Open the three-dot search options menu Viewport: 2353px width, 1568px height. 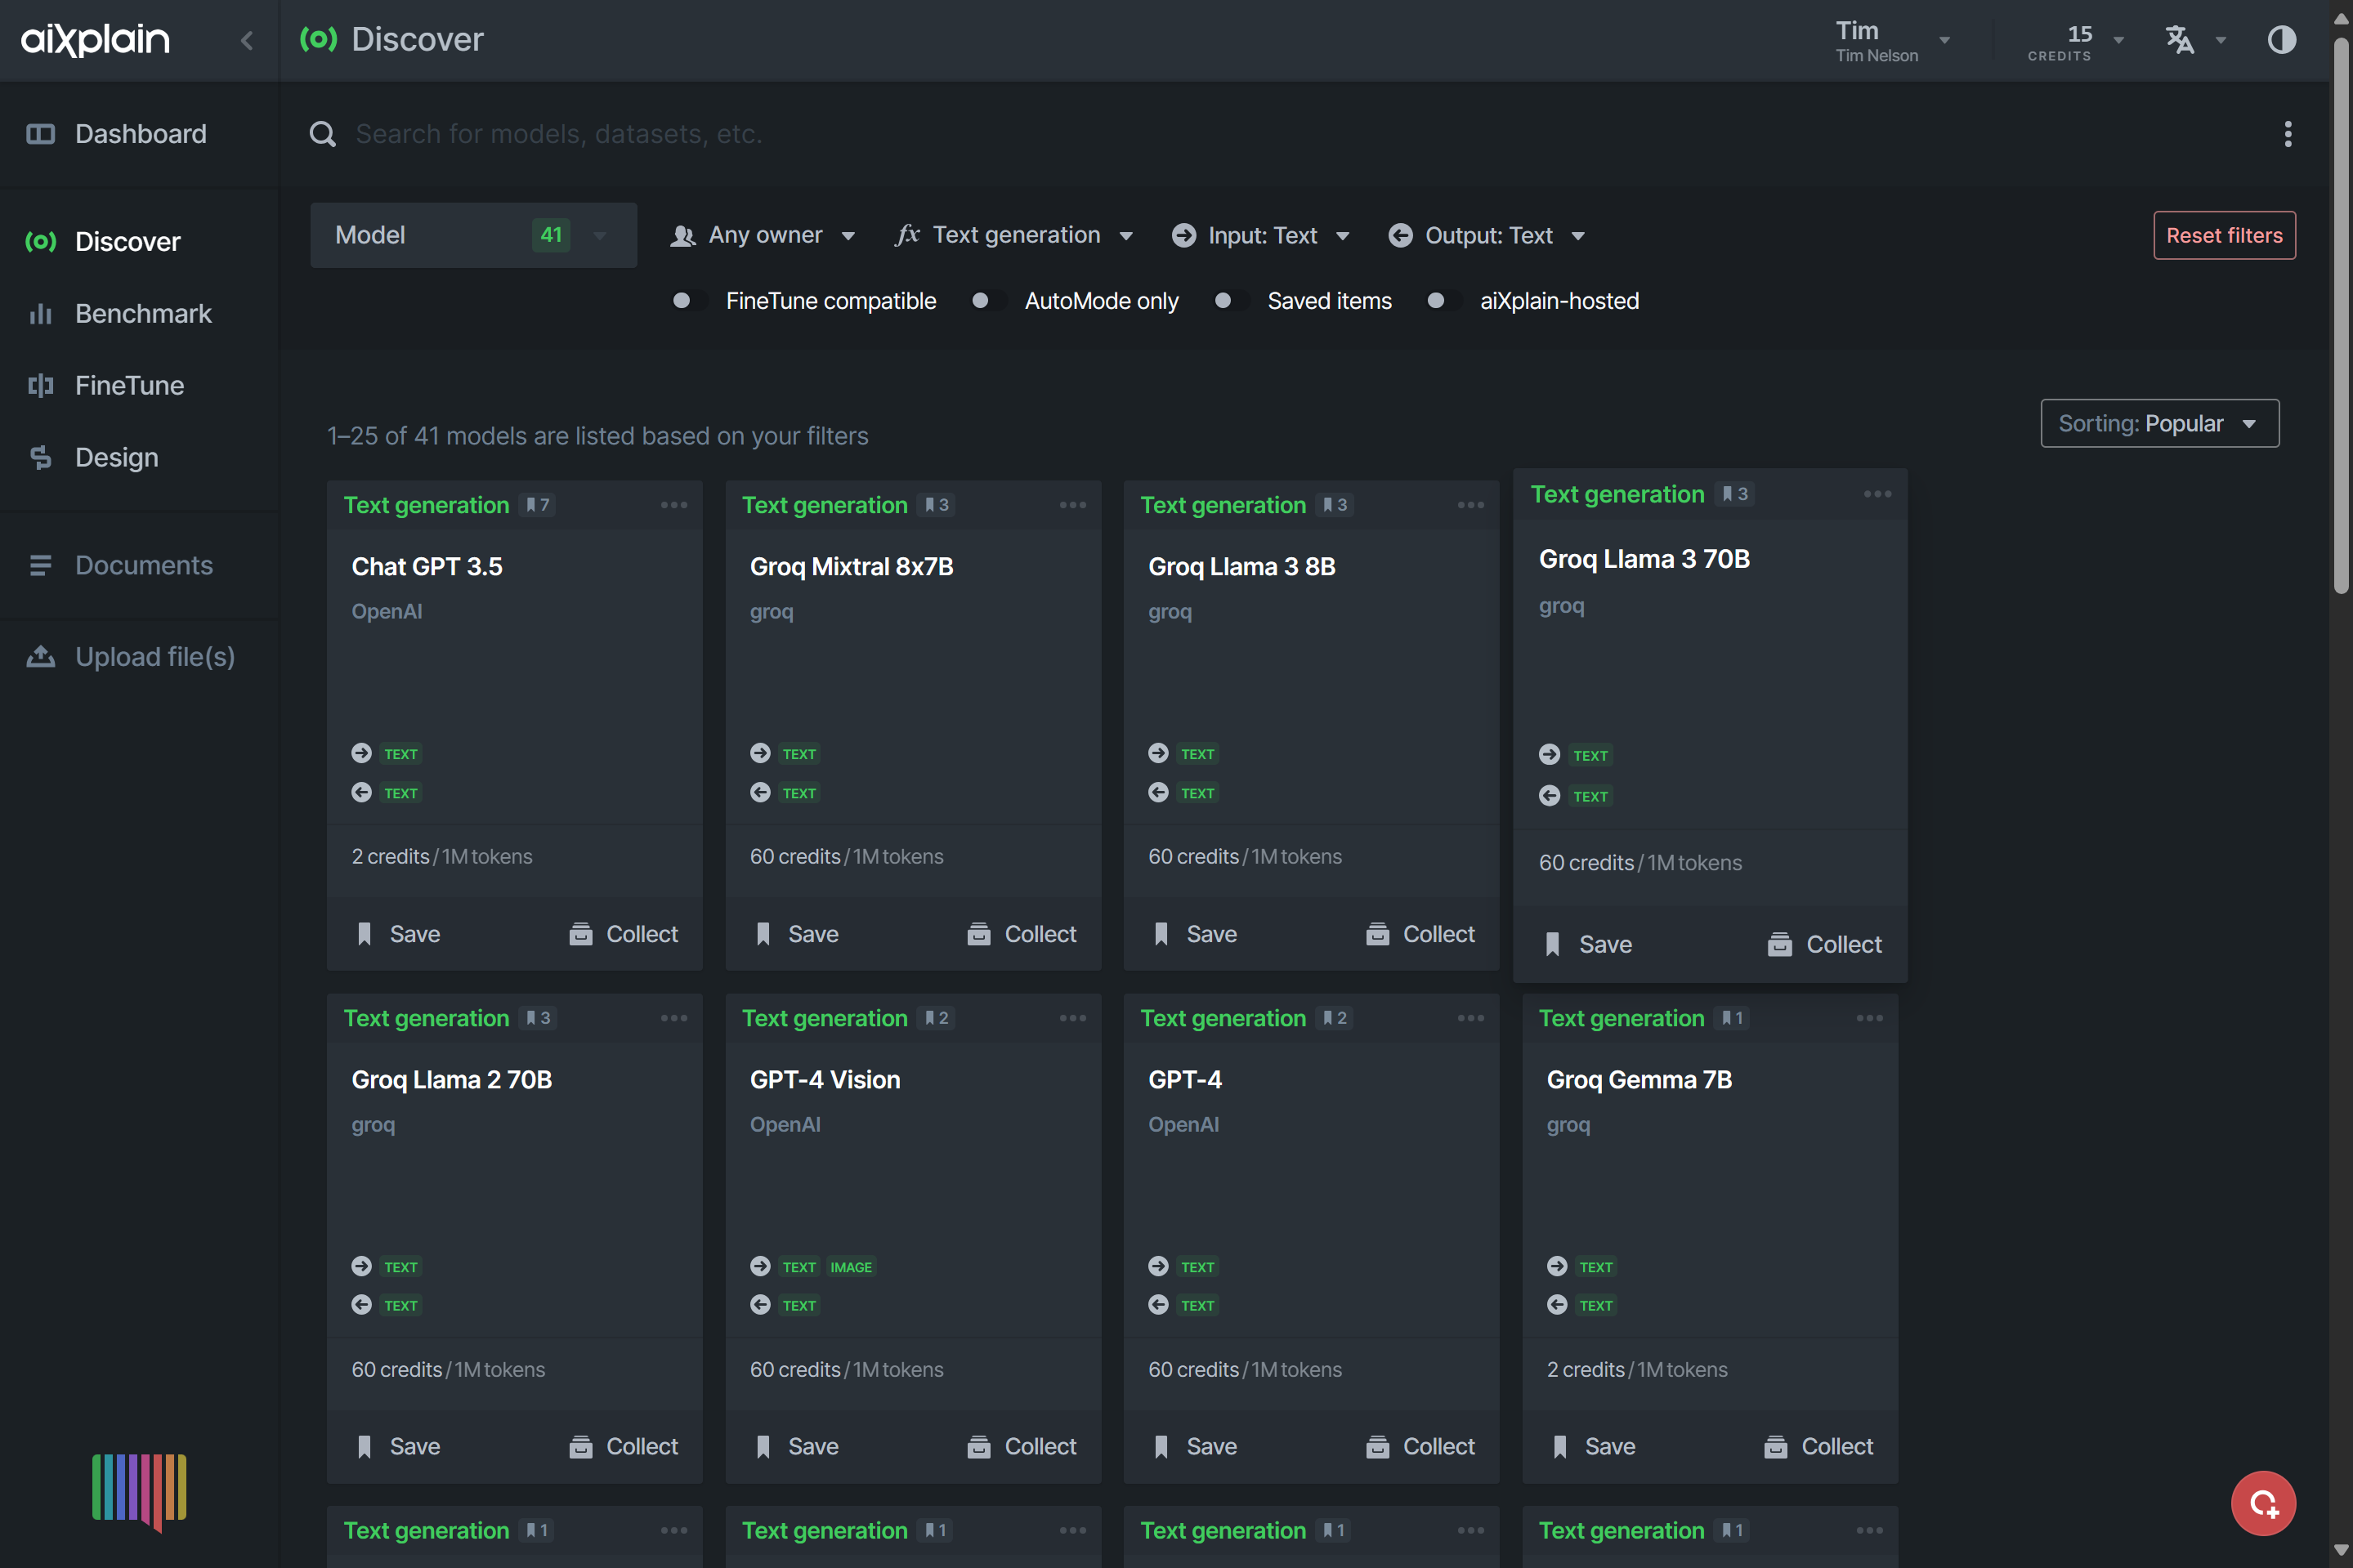point(2287,134)
